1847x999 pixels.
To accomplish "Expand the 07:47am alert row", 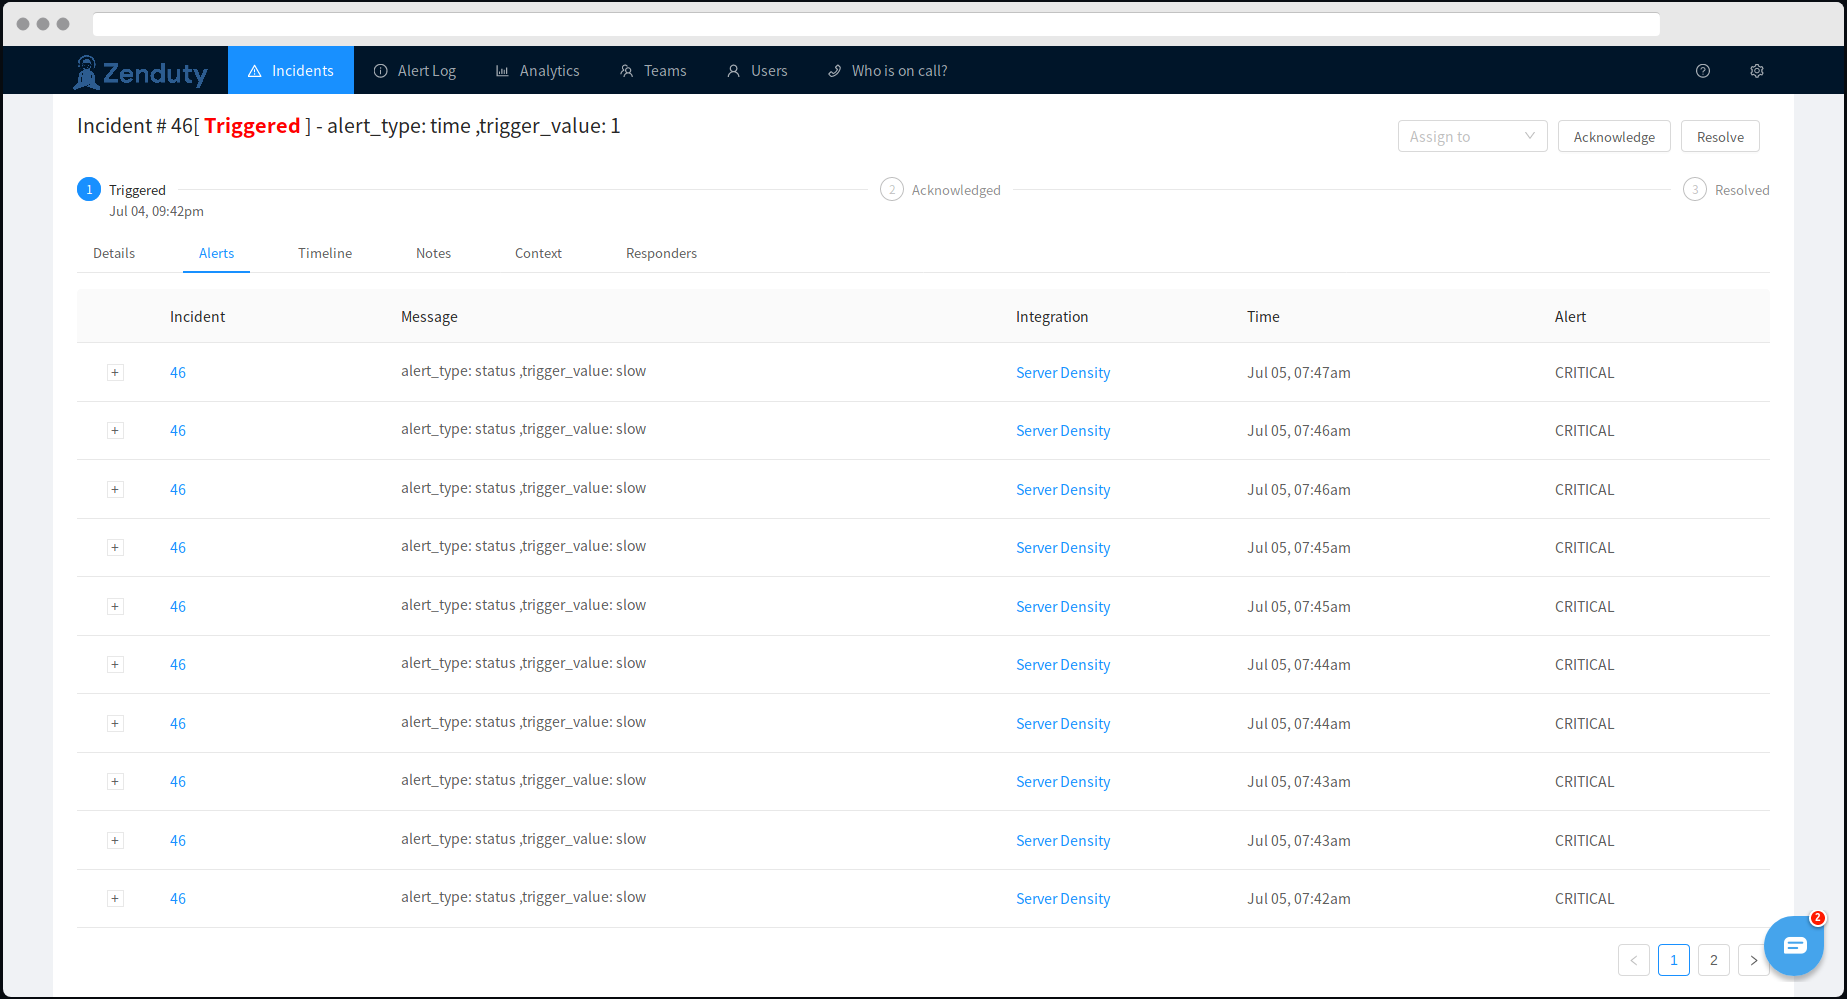I will (x=115, y=373).
